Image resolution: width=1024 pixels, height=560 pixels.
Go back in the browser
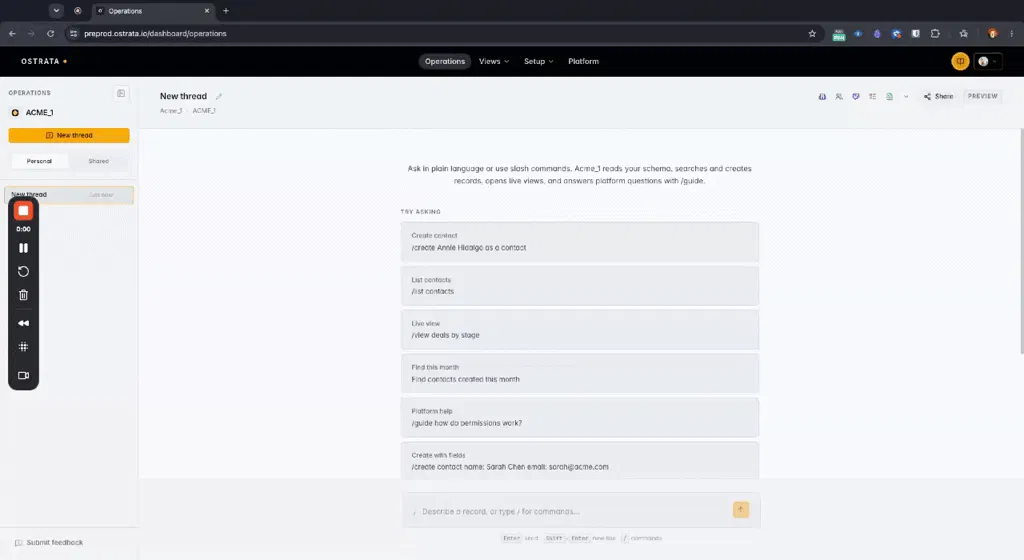click(x=12, y=33)
